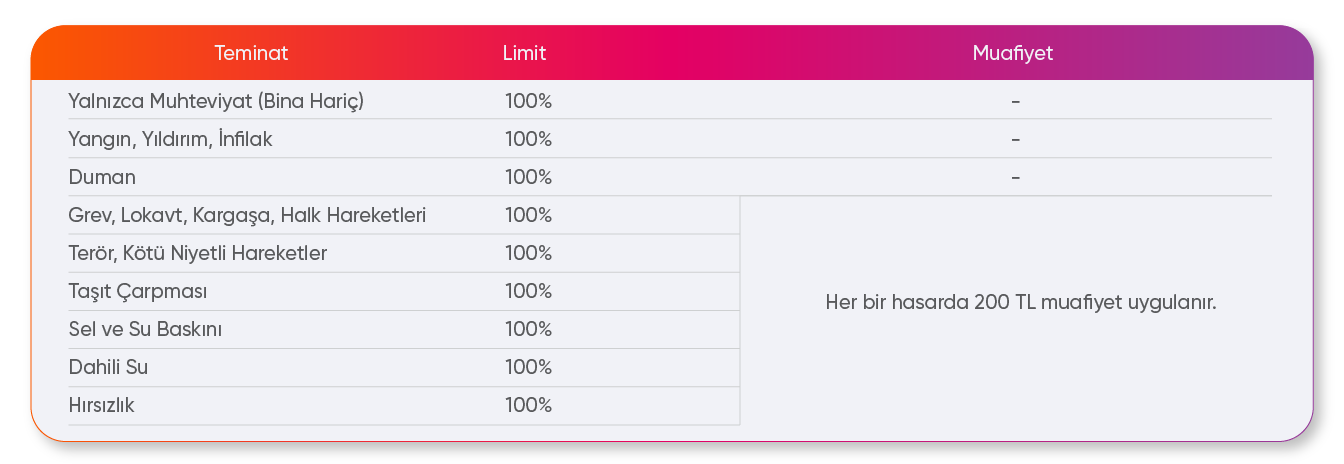Viewport: 1344px width, 464px height.
Task: Click the Terör, Kötü Niyetli Hareketler label
Action: click(198, 253)
